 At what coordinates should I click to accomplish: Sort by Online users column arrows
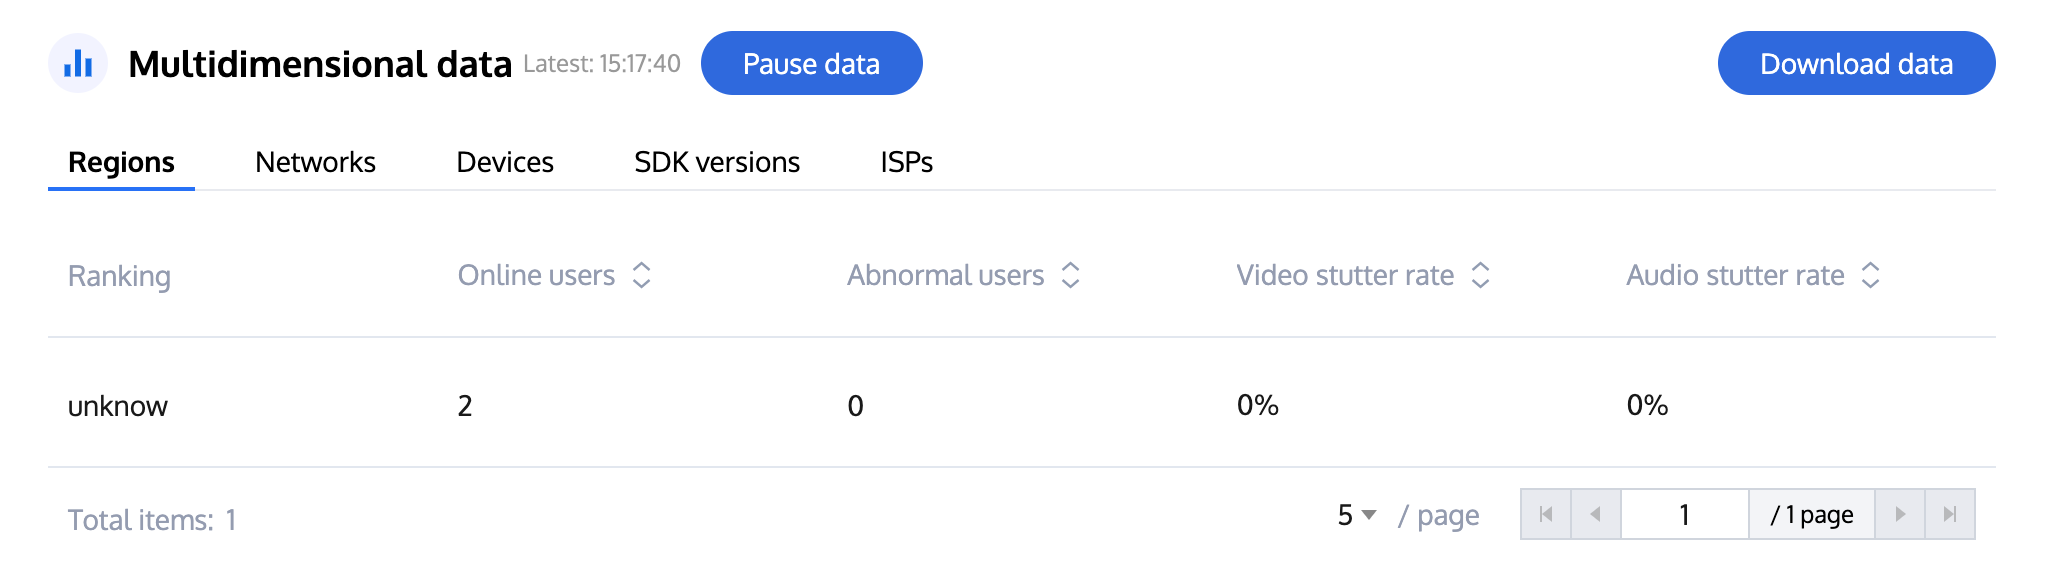pos(642,275)
